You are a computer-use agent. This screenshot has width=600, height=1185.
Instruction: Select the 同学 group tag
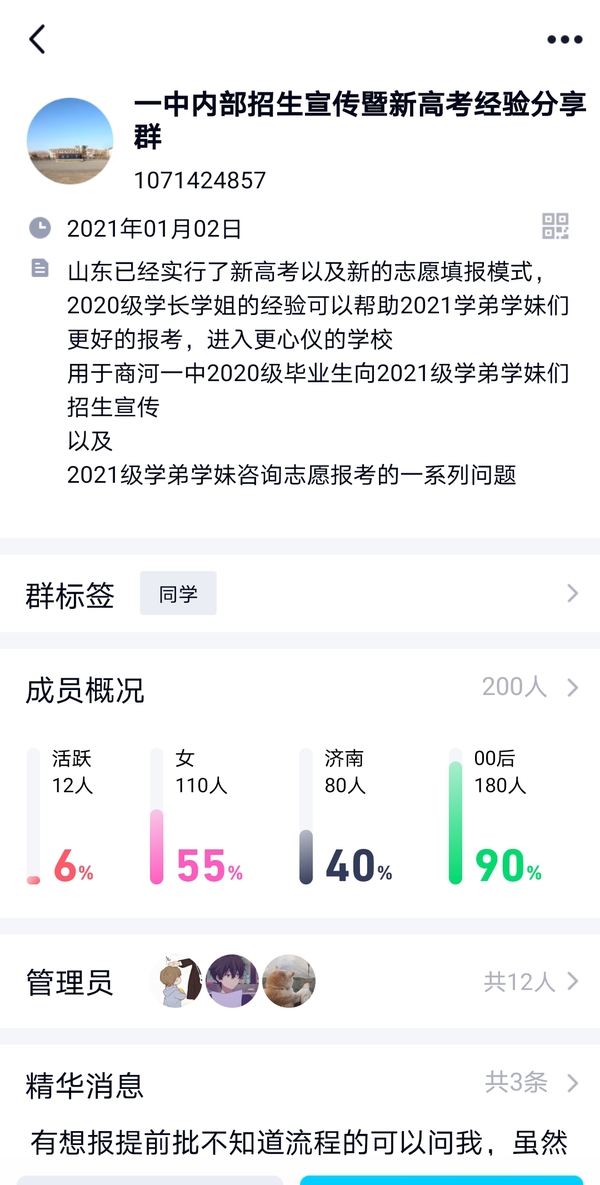click(x=178, y=594)
